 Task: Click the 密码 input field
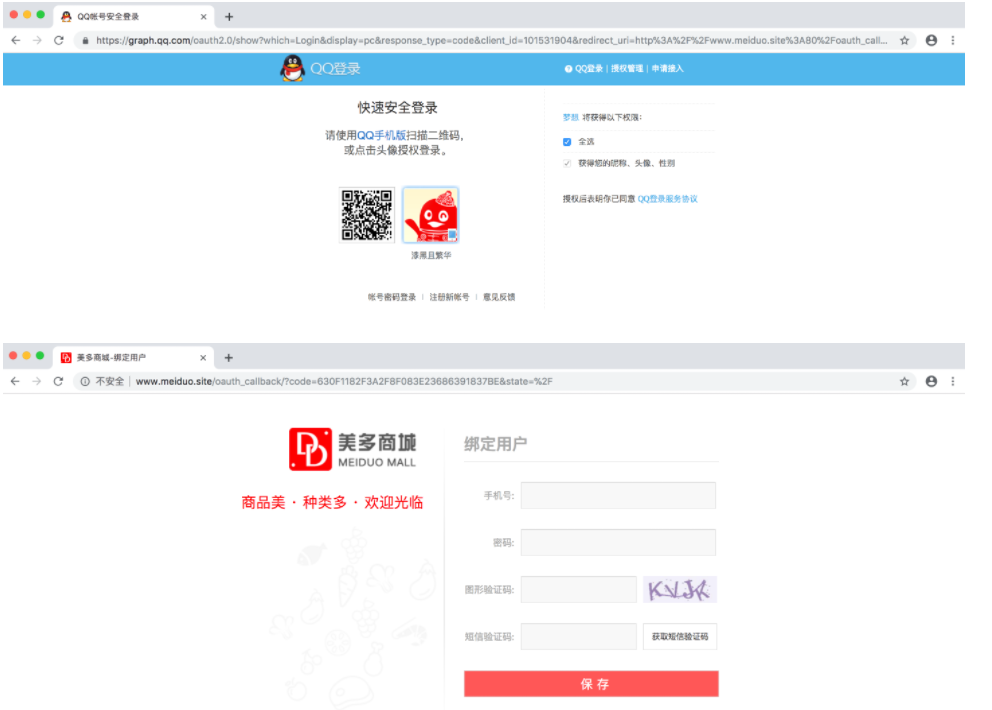[618, 542]
